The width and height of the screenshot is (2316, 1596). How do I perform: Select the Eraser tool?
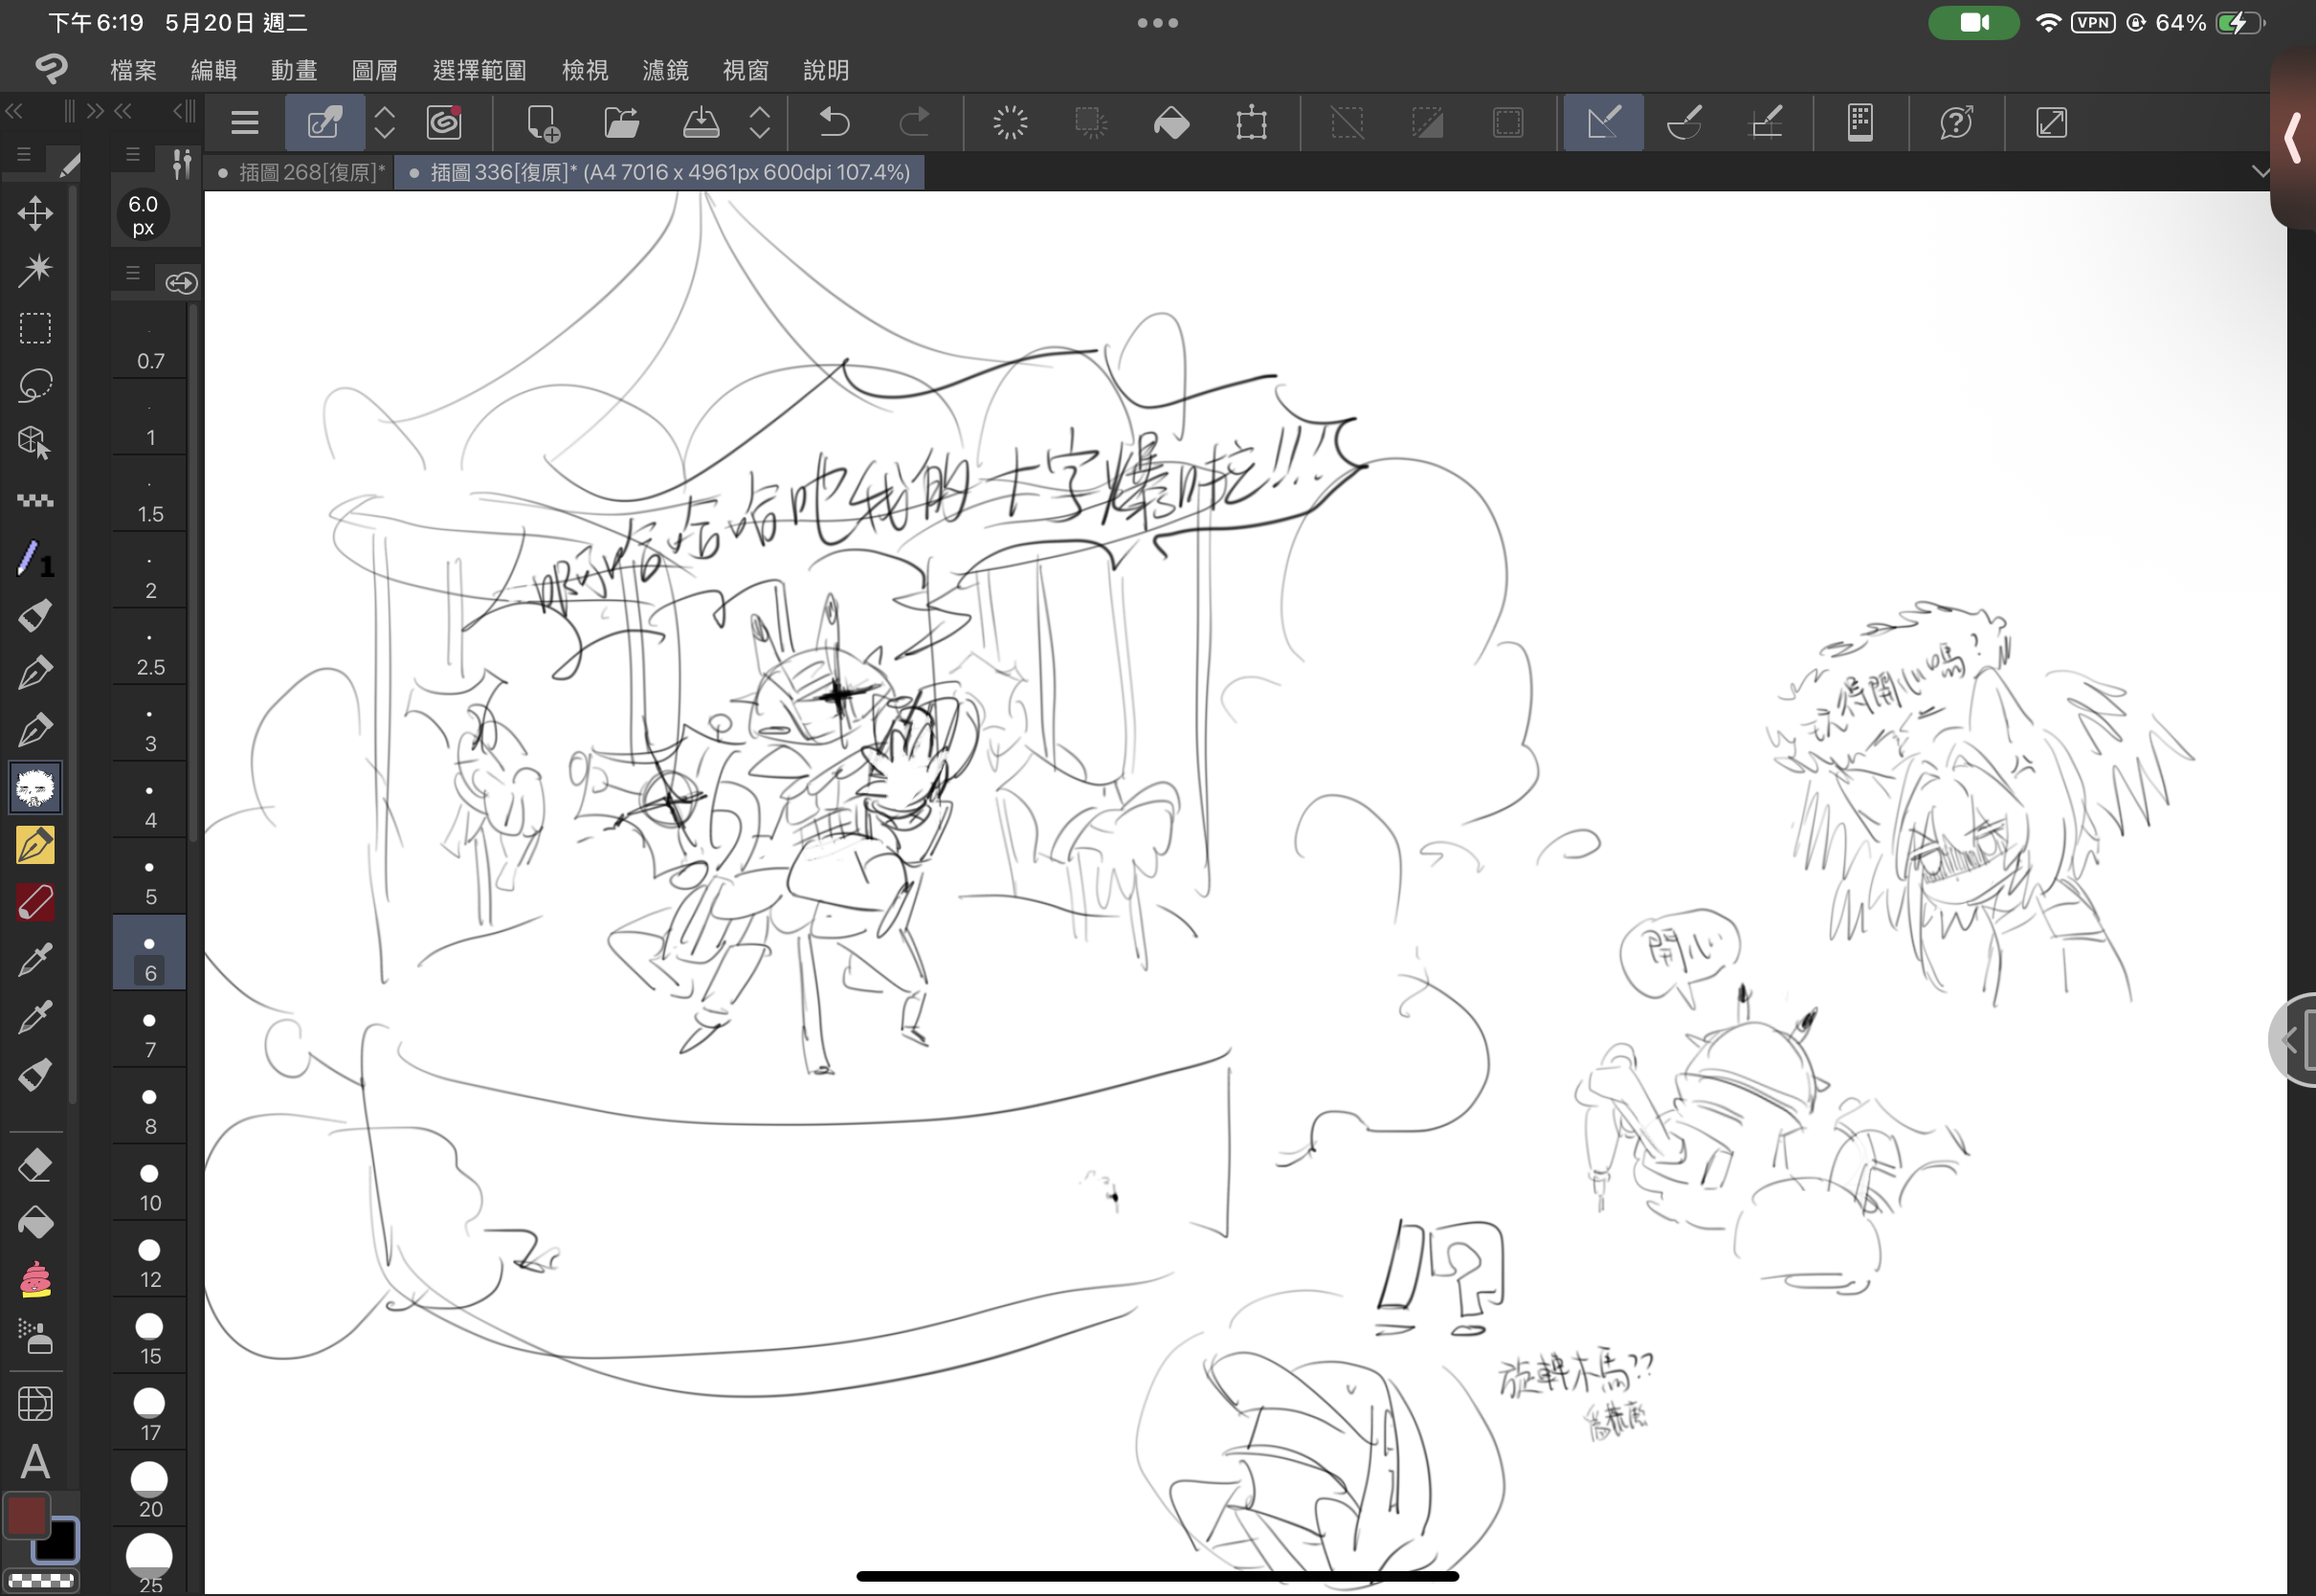(x=35, y=1165)
